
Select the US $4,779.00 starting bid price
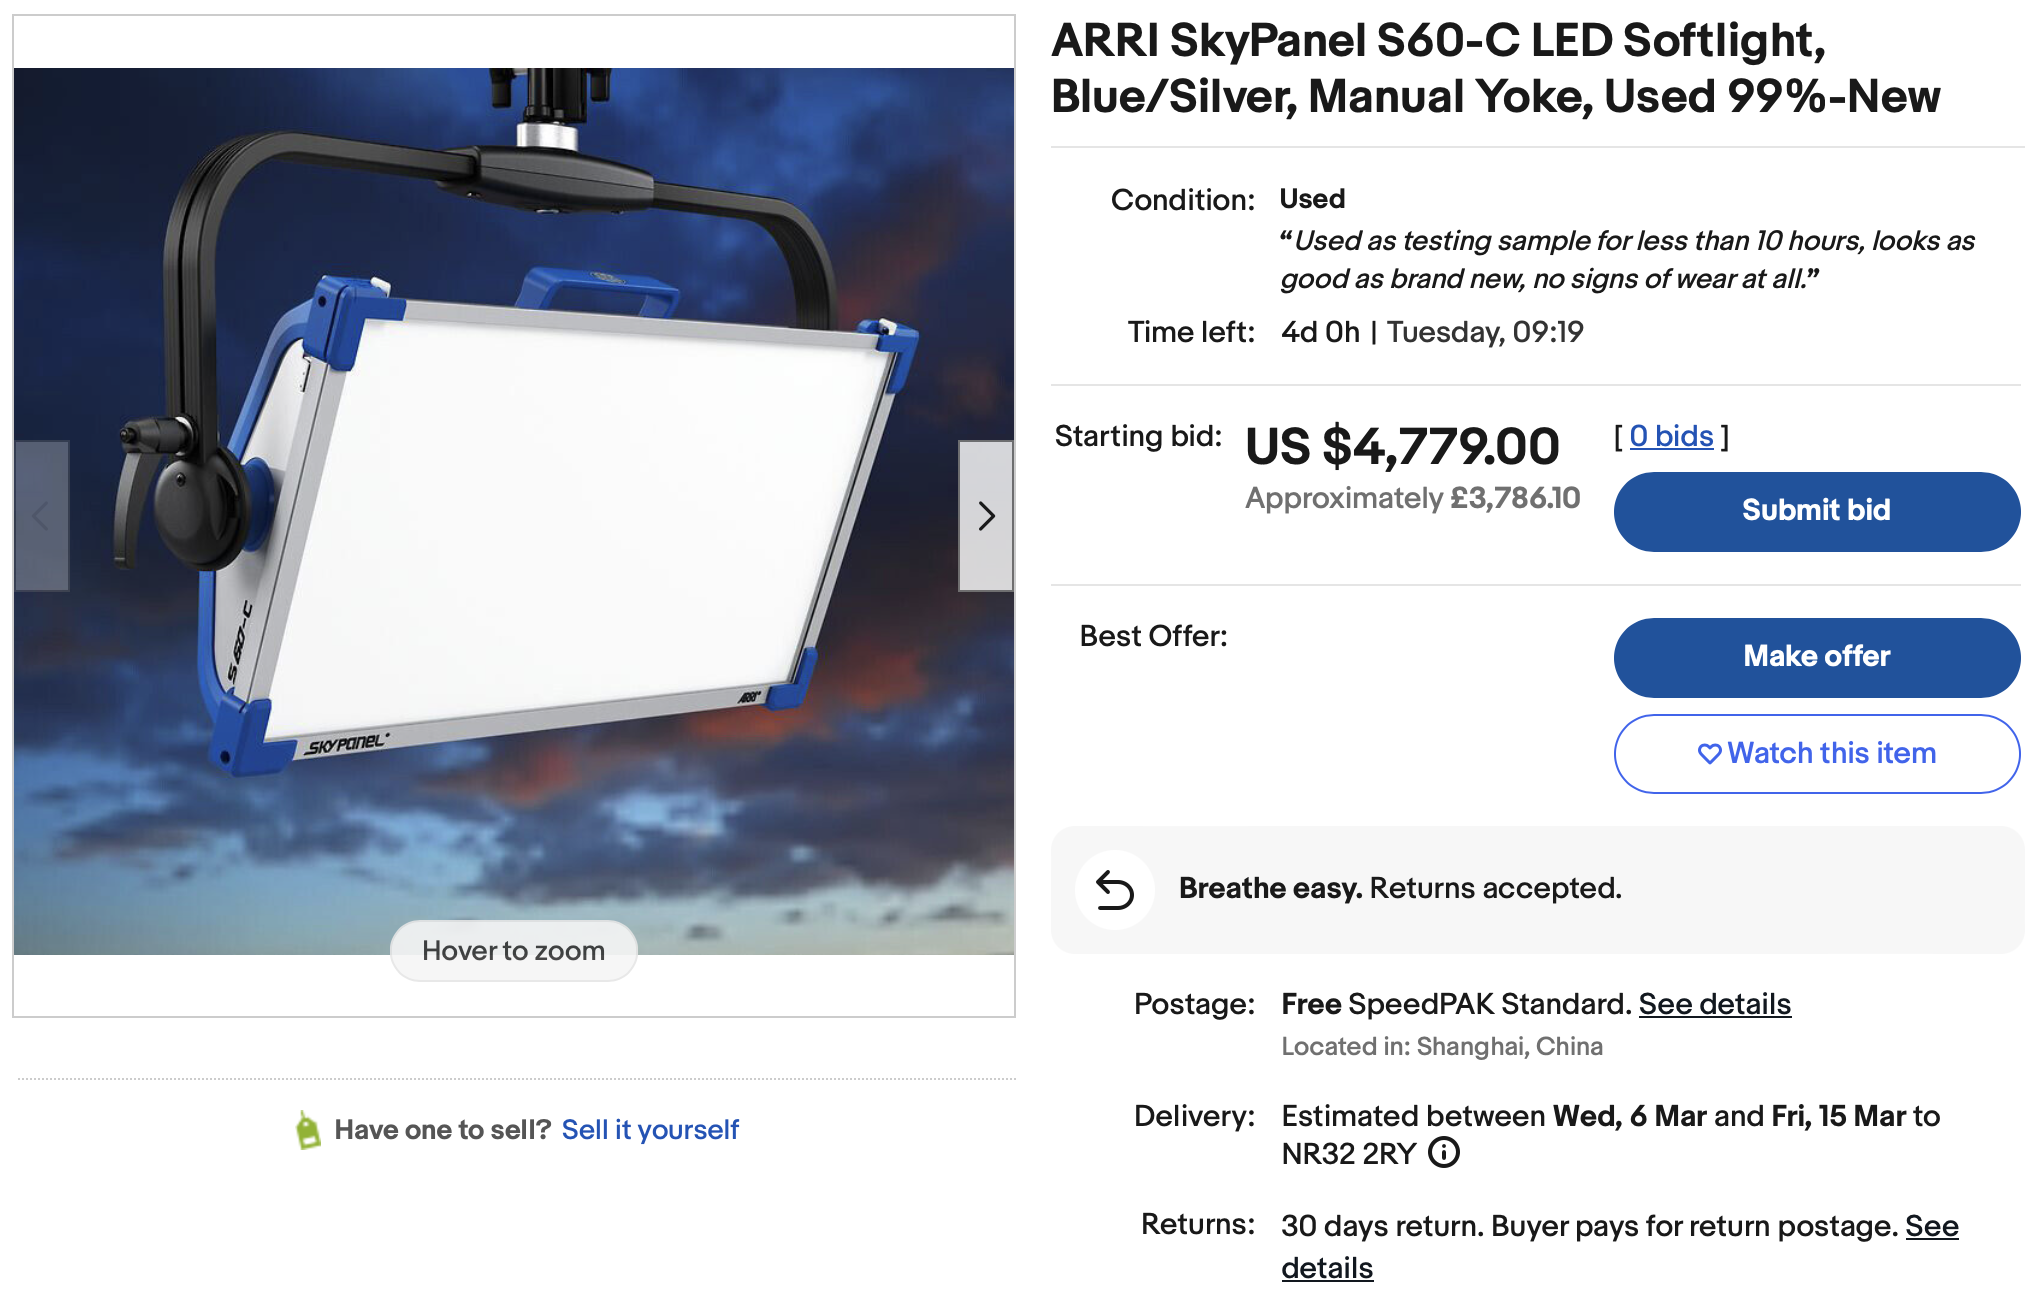pos(1402,446)
